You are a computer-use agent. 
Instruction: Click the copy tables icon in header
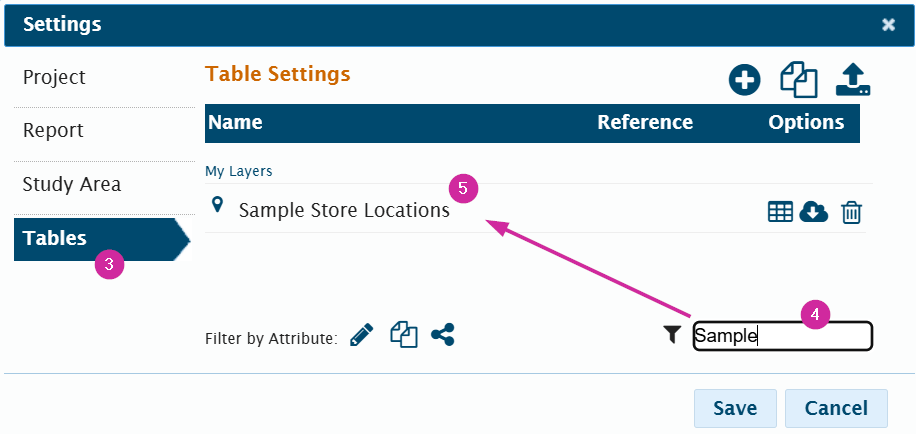coord(799,80)
